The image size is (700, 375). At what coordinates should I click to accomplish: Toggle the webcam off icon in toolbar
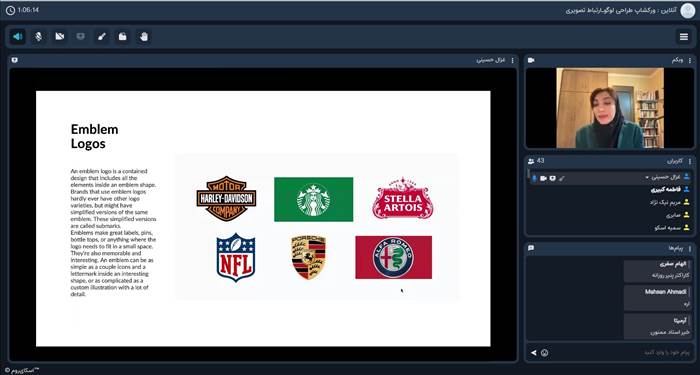click(x=60, y=37)
